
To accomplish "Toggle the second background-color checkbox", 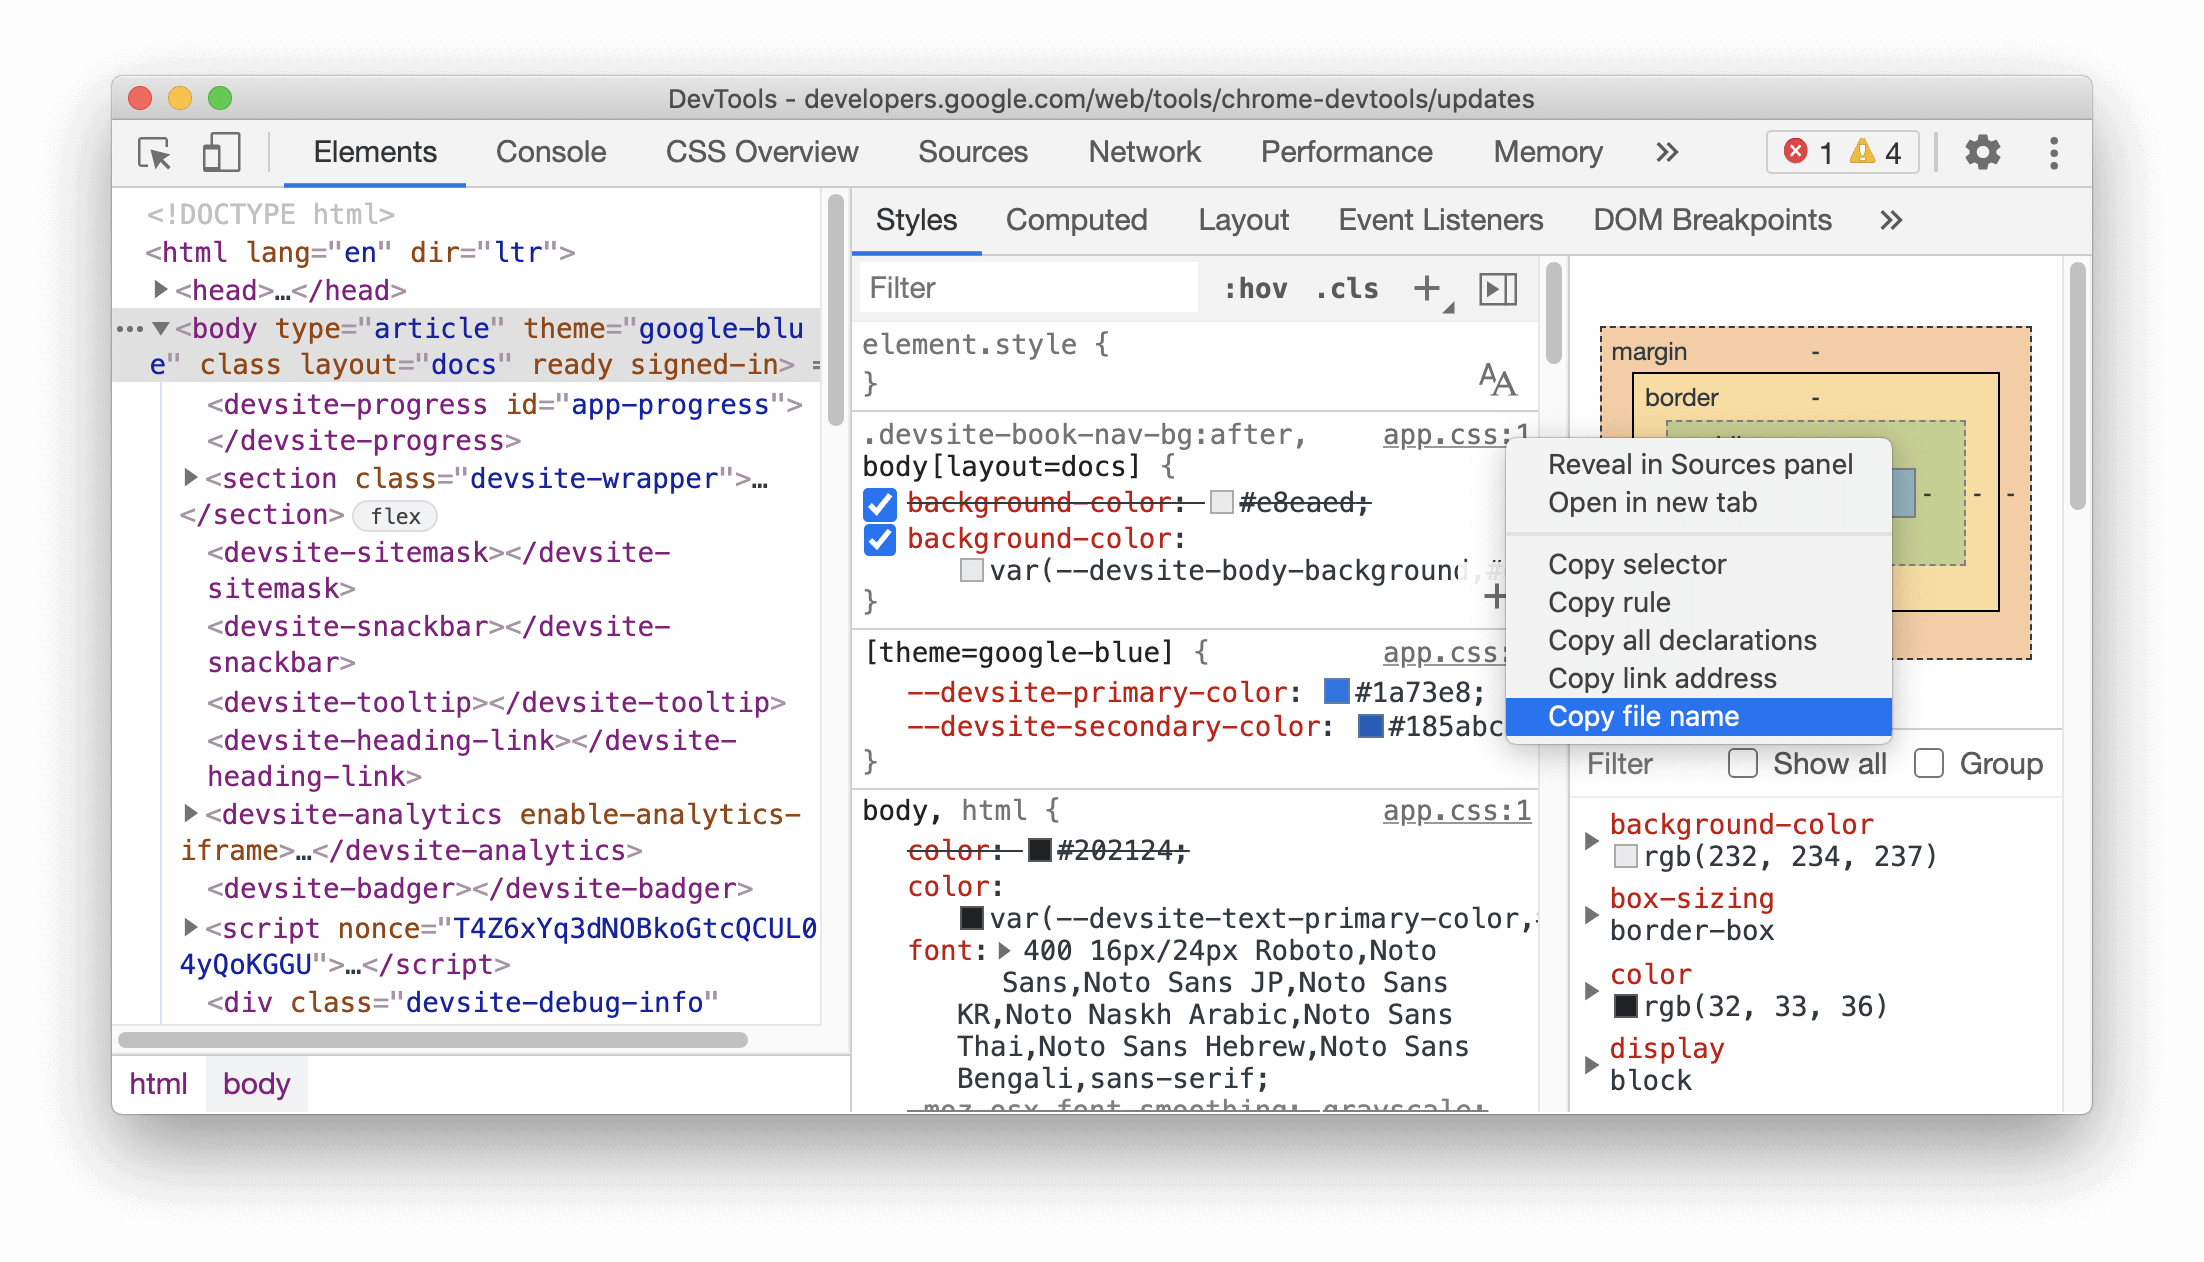I will pyautogui.click(x=883, y=542).
